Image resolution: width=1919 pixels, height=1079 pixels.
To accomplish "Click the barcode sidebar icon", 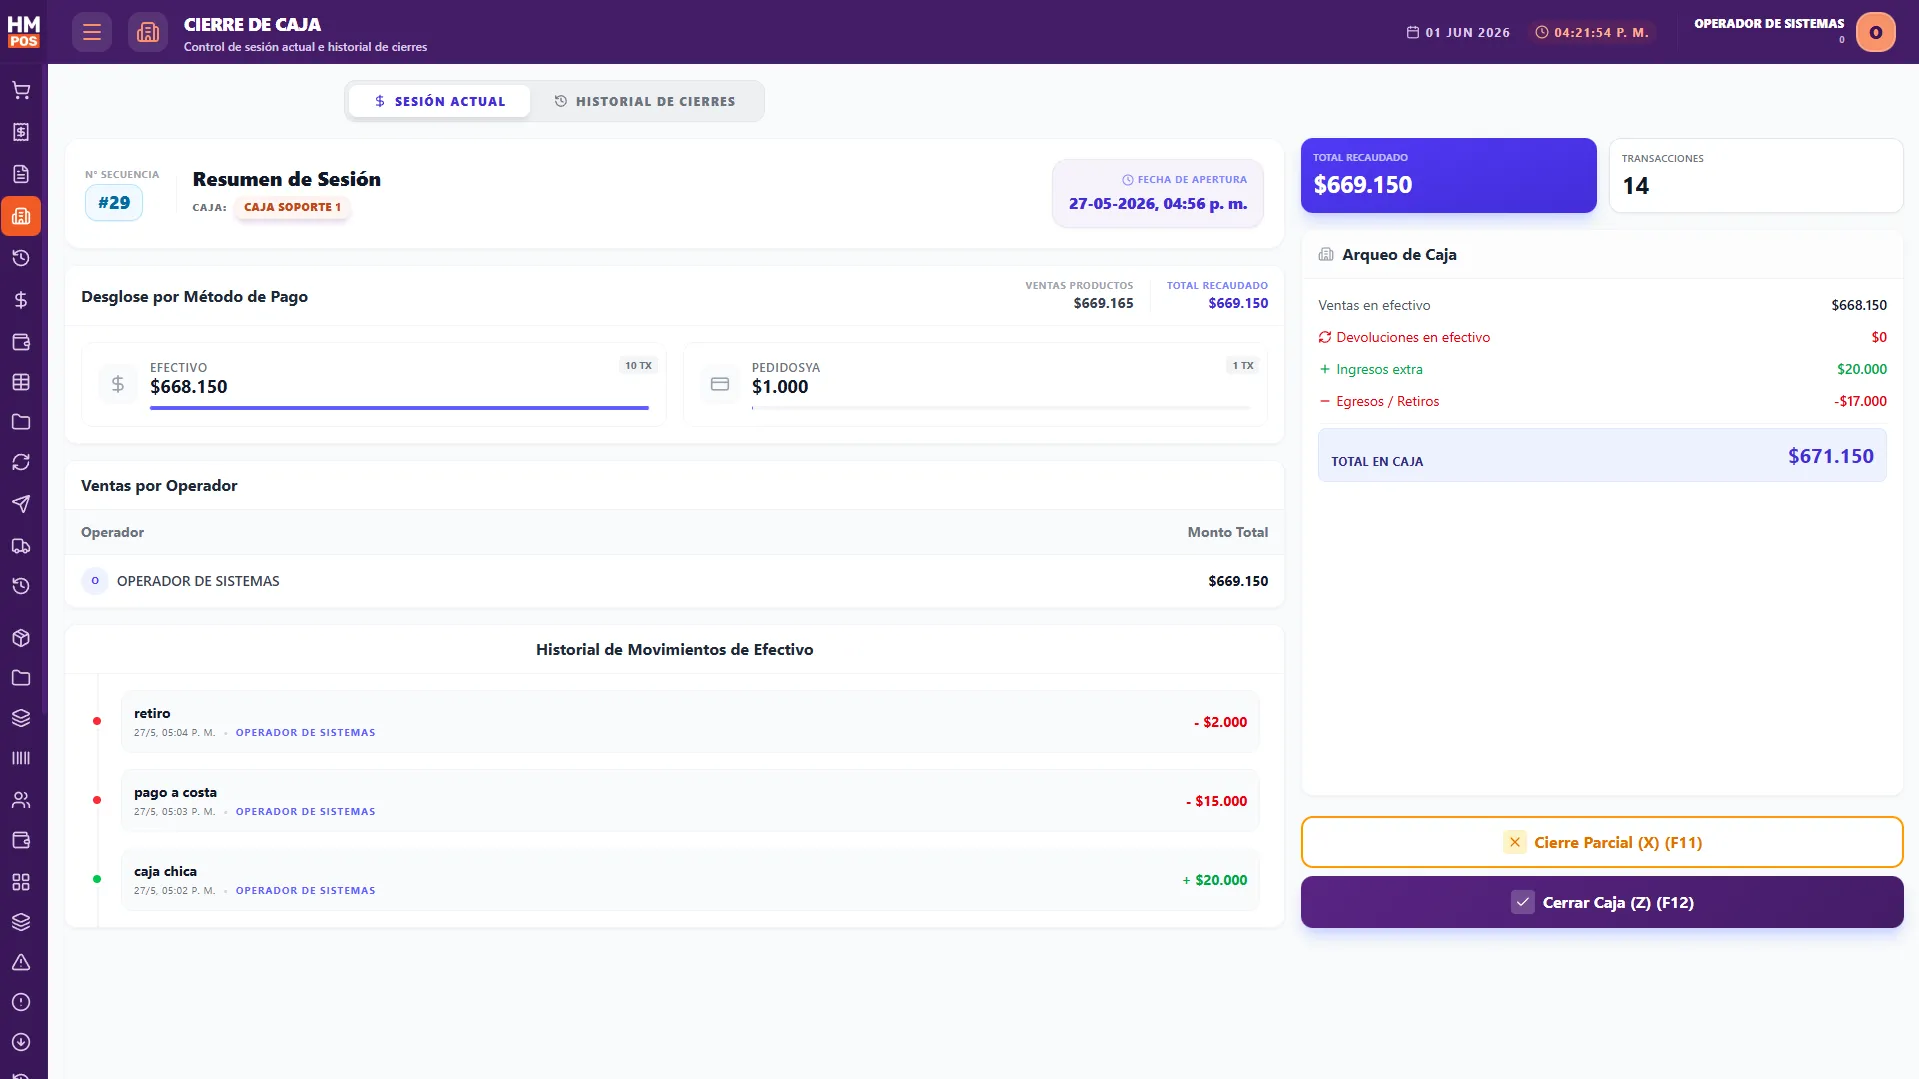I will pyautogui.click(x=21, y=758).
